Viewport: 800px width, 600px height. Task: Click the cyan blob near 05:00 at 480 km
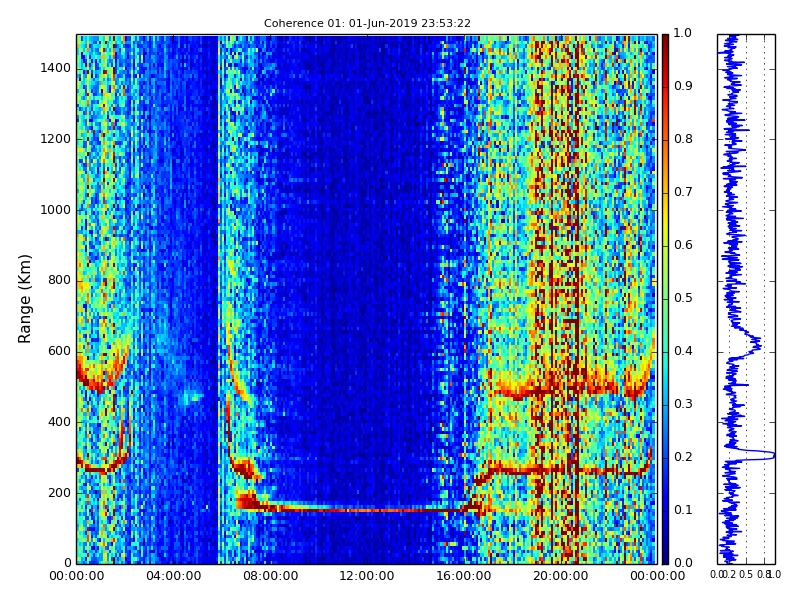tap(191, 396)
